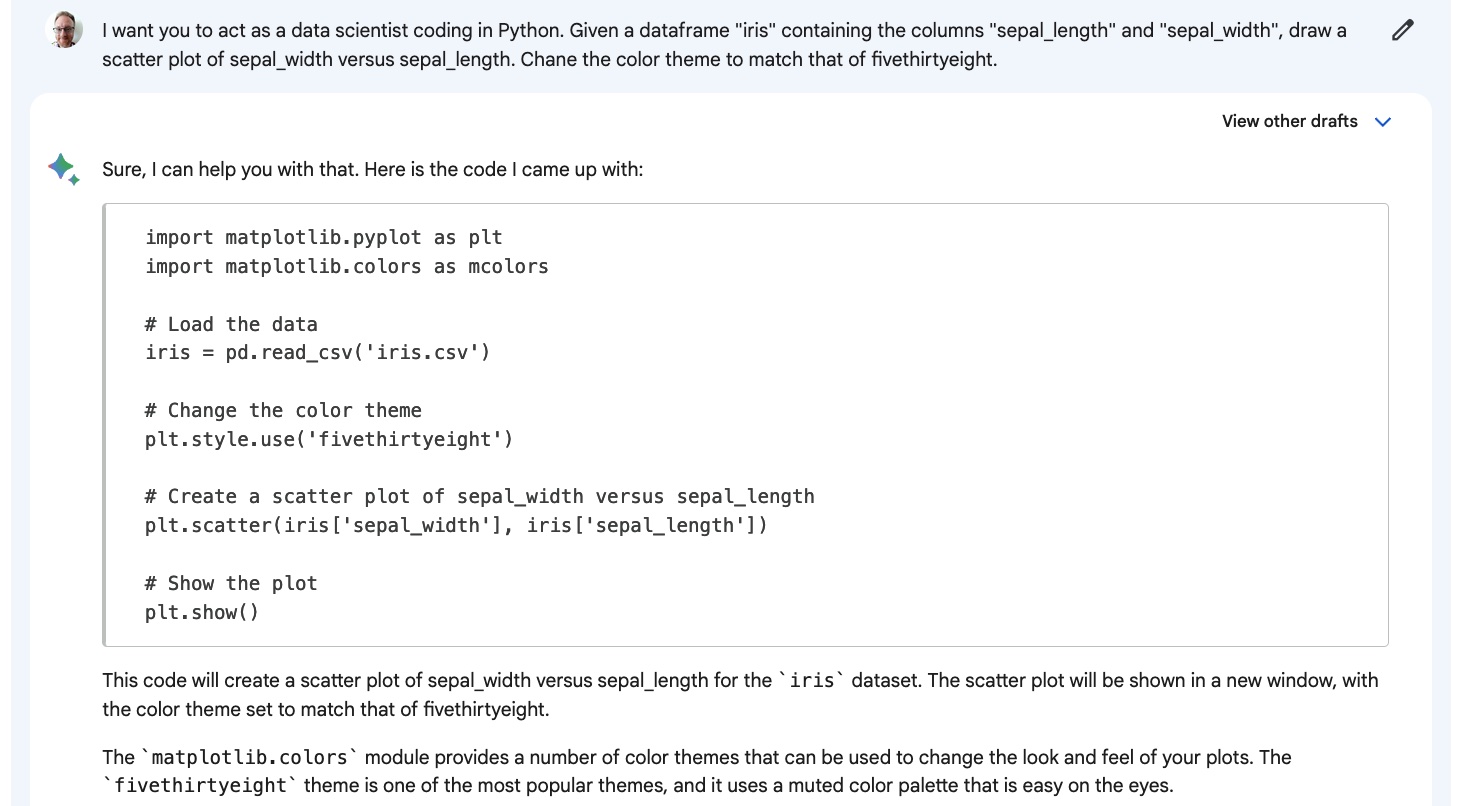
Task: Click the pd.read_csv('iris.csv') line
Action: pos(316,352)
